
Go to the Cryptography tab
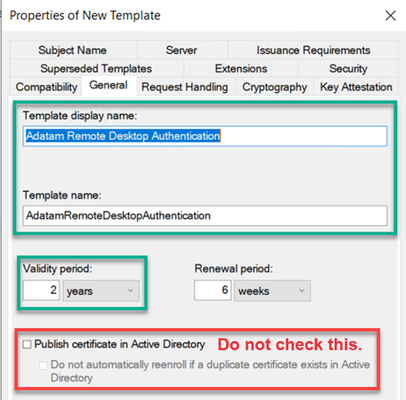pyautogui.click(x=275, y=87)
